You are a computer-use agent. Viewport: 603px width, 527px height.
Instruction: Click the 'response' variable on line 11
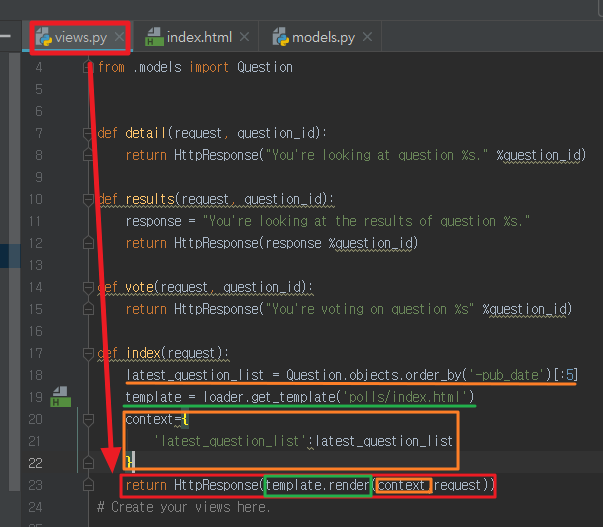point(153,221)
